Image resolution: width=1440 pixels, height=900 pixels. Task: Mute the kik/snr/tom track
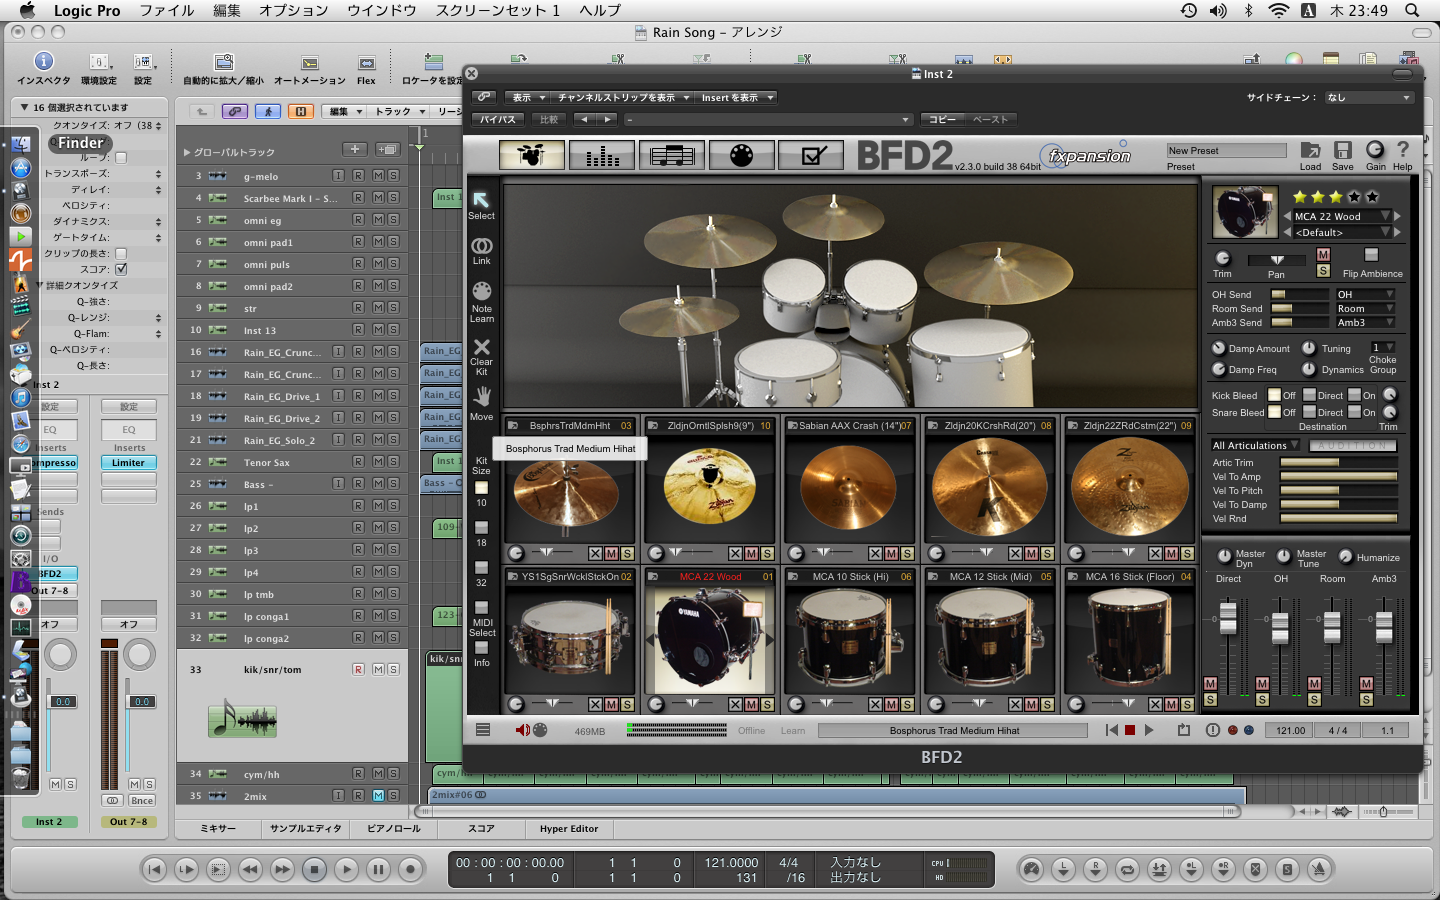pos(378,669)
